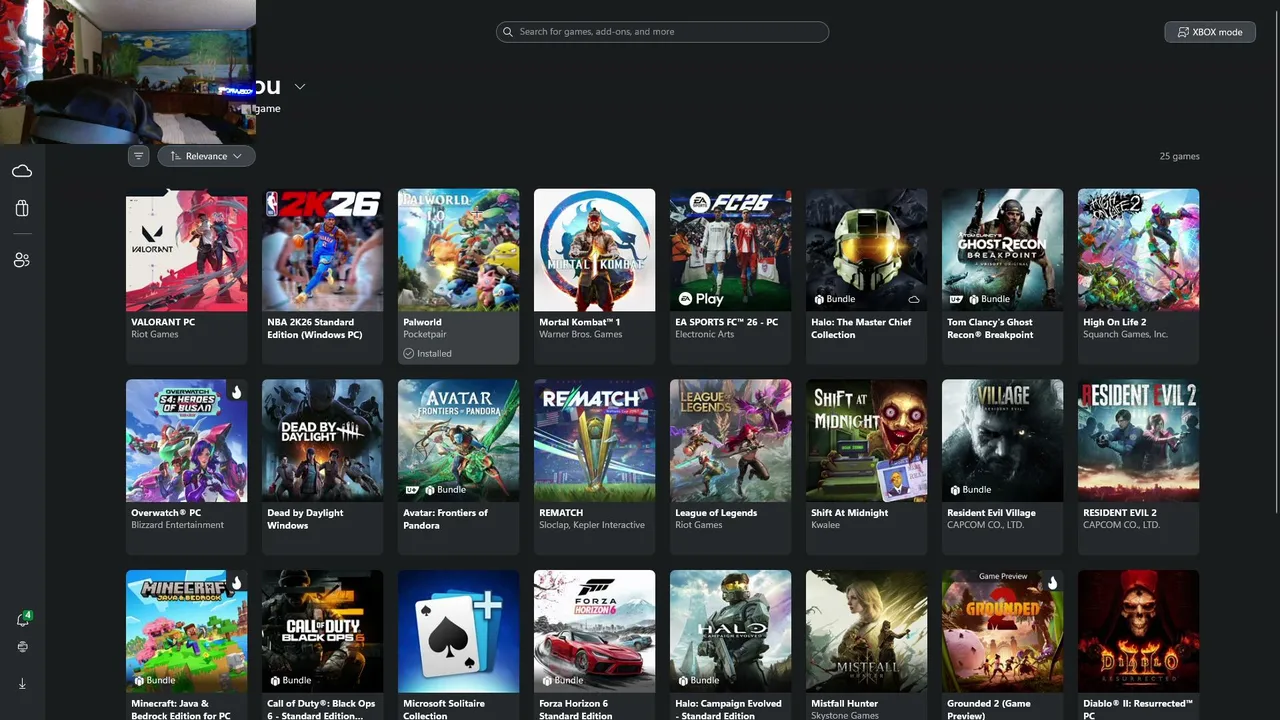Click the 'Mistfall Hunter' title text

845,704
